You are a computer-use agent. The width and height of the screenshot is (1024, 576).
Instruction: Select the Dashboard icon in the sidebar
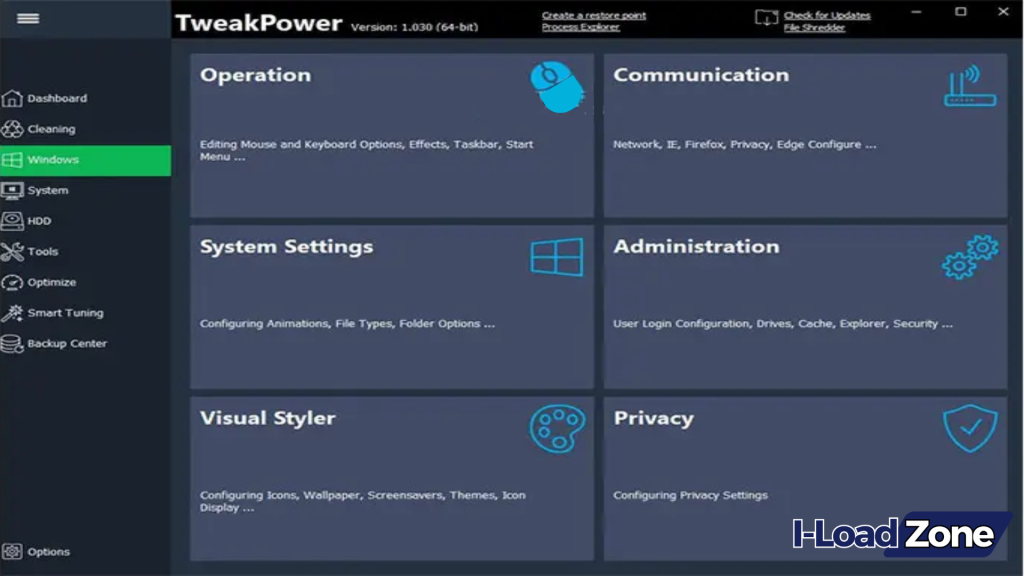pyautogui.click(x=14, y=98)
